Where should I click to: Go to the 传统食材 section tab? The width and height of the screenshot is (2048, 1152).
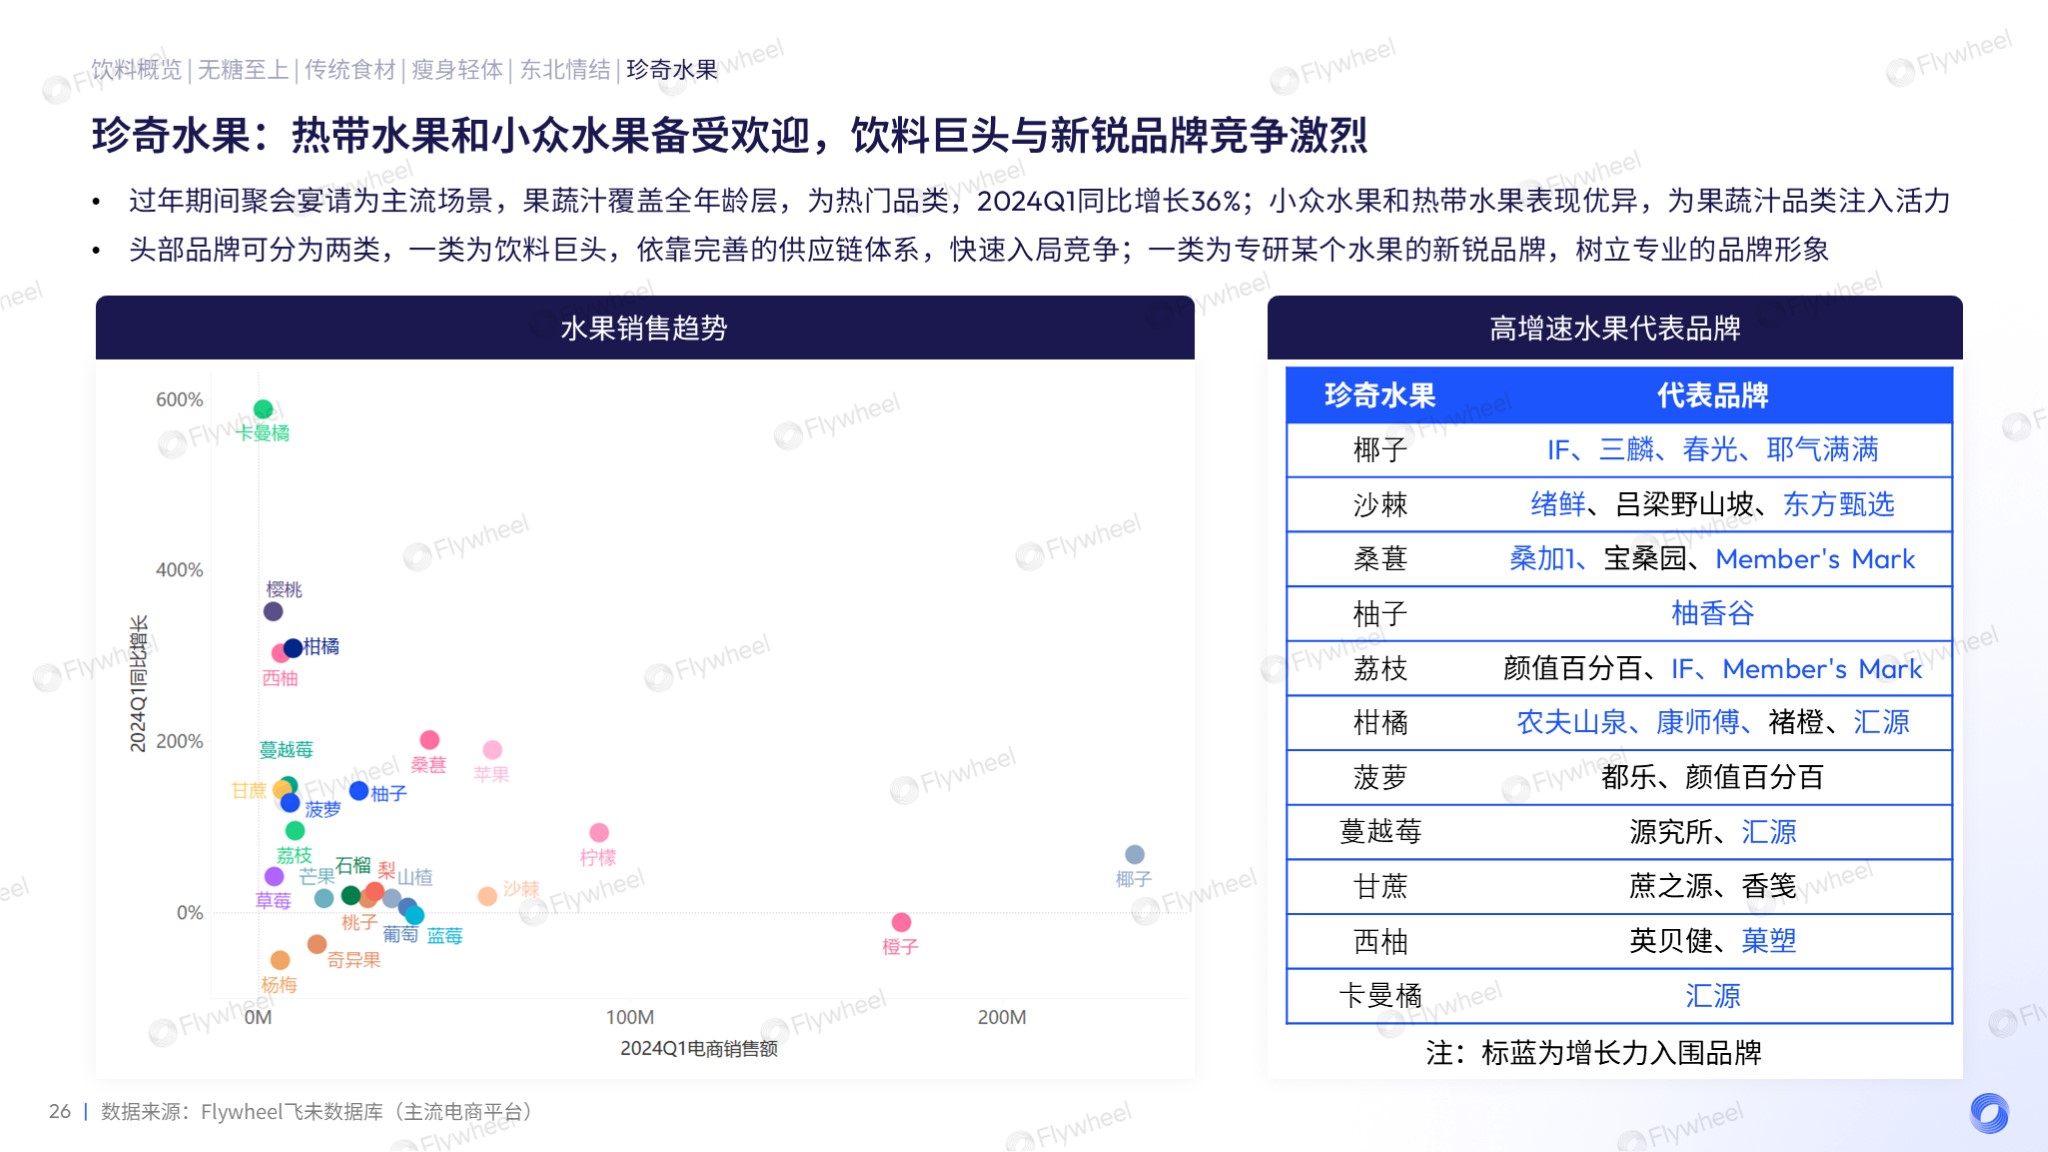click(x=350, y=69)
